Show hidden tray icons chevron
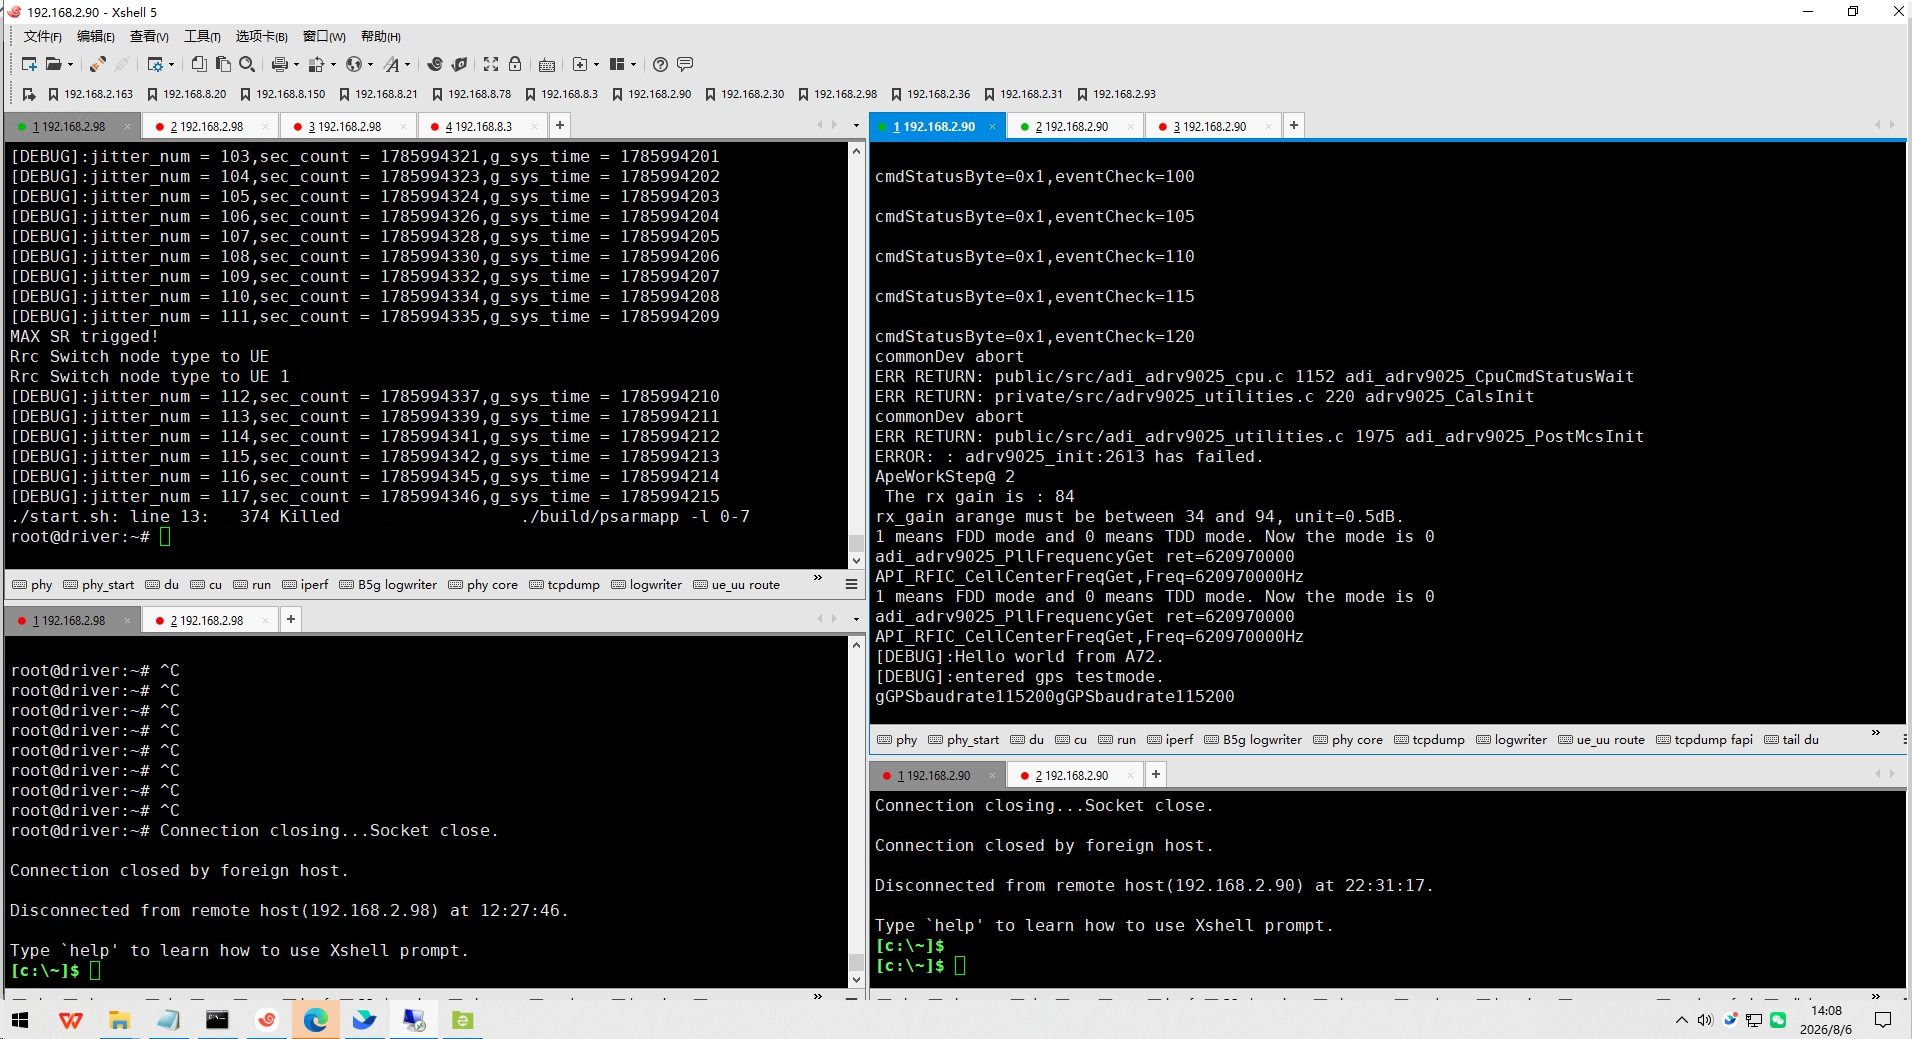The width and height of the screenshot is (1912, 1039). click(1681, 1020)
